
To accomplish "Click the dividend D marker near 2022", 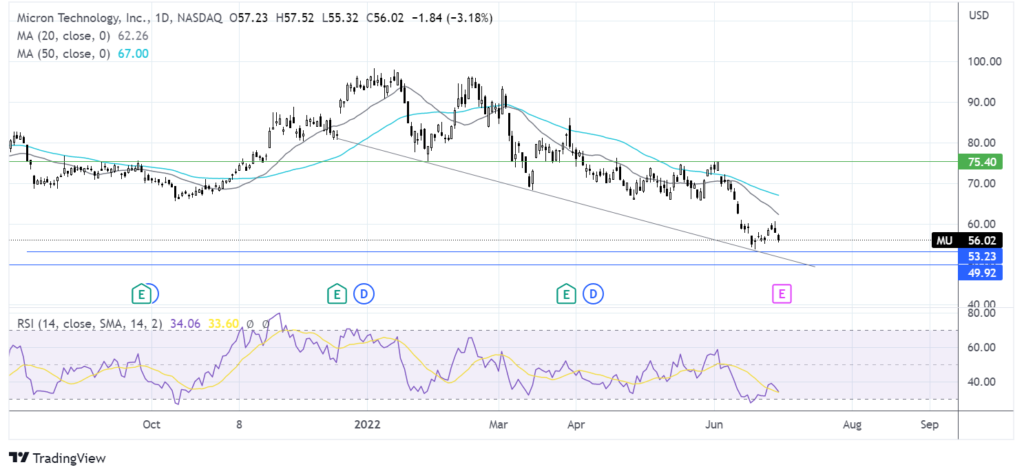I will click(x=363, y=294).
